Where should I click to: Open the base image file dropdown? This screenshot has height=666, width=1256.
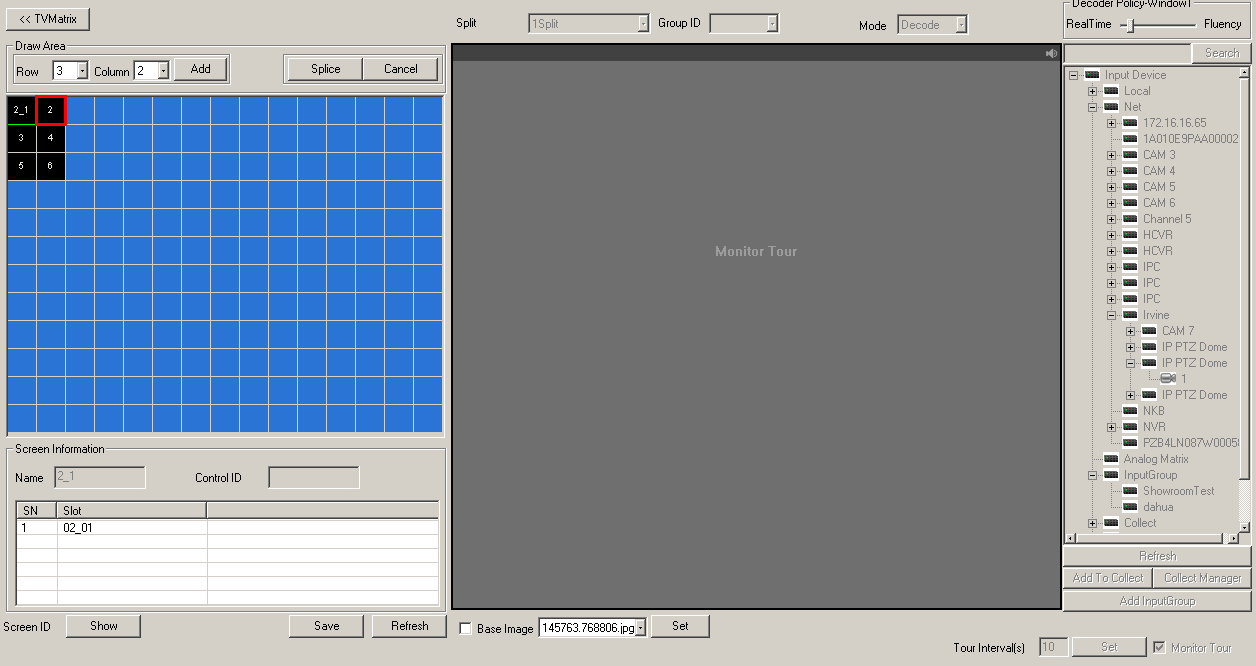click(640, 628)
